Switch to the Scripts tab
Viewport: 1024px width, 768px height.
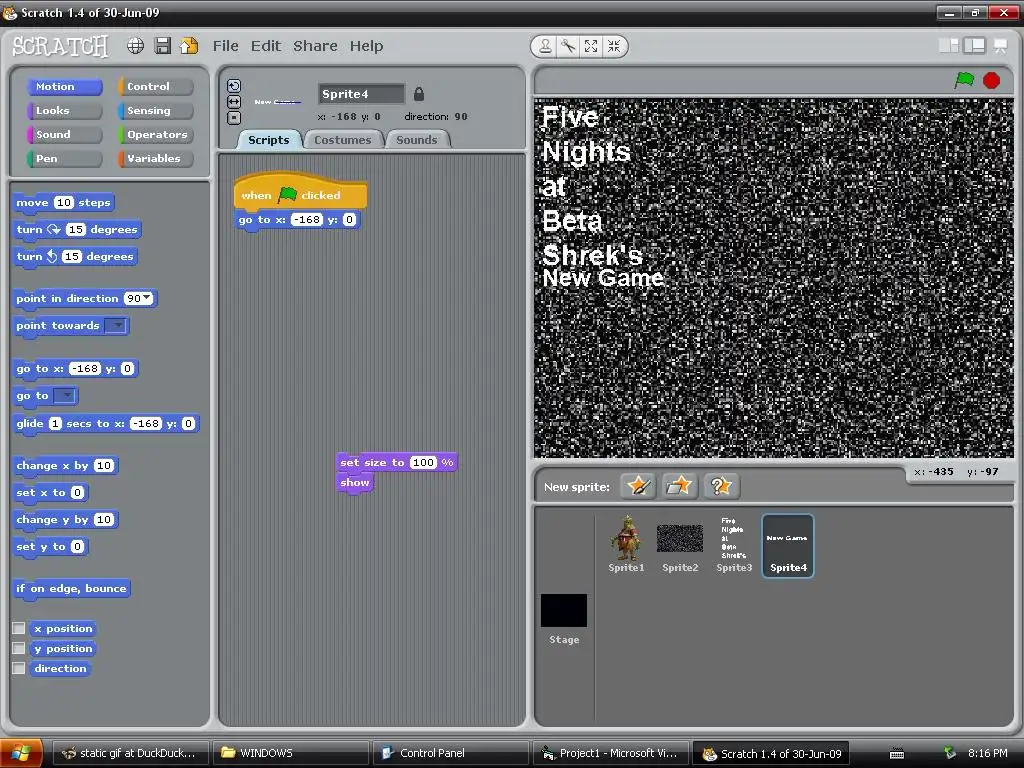click(268, 140)
